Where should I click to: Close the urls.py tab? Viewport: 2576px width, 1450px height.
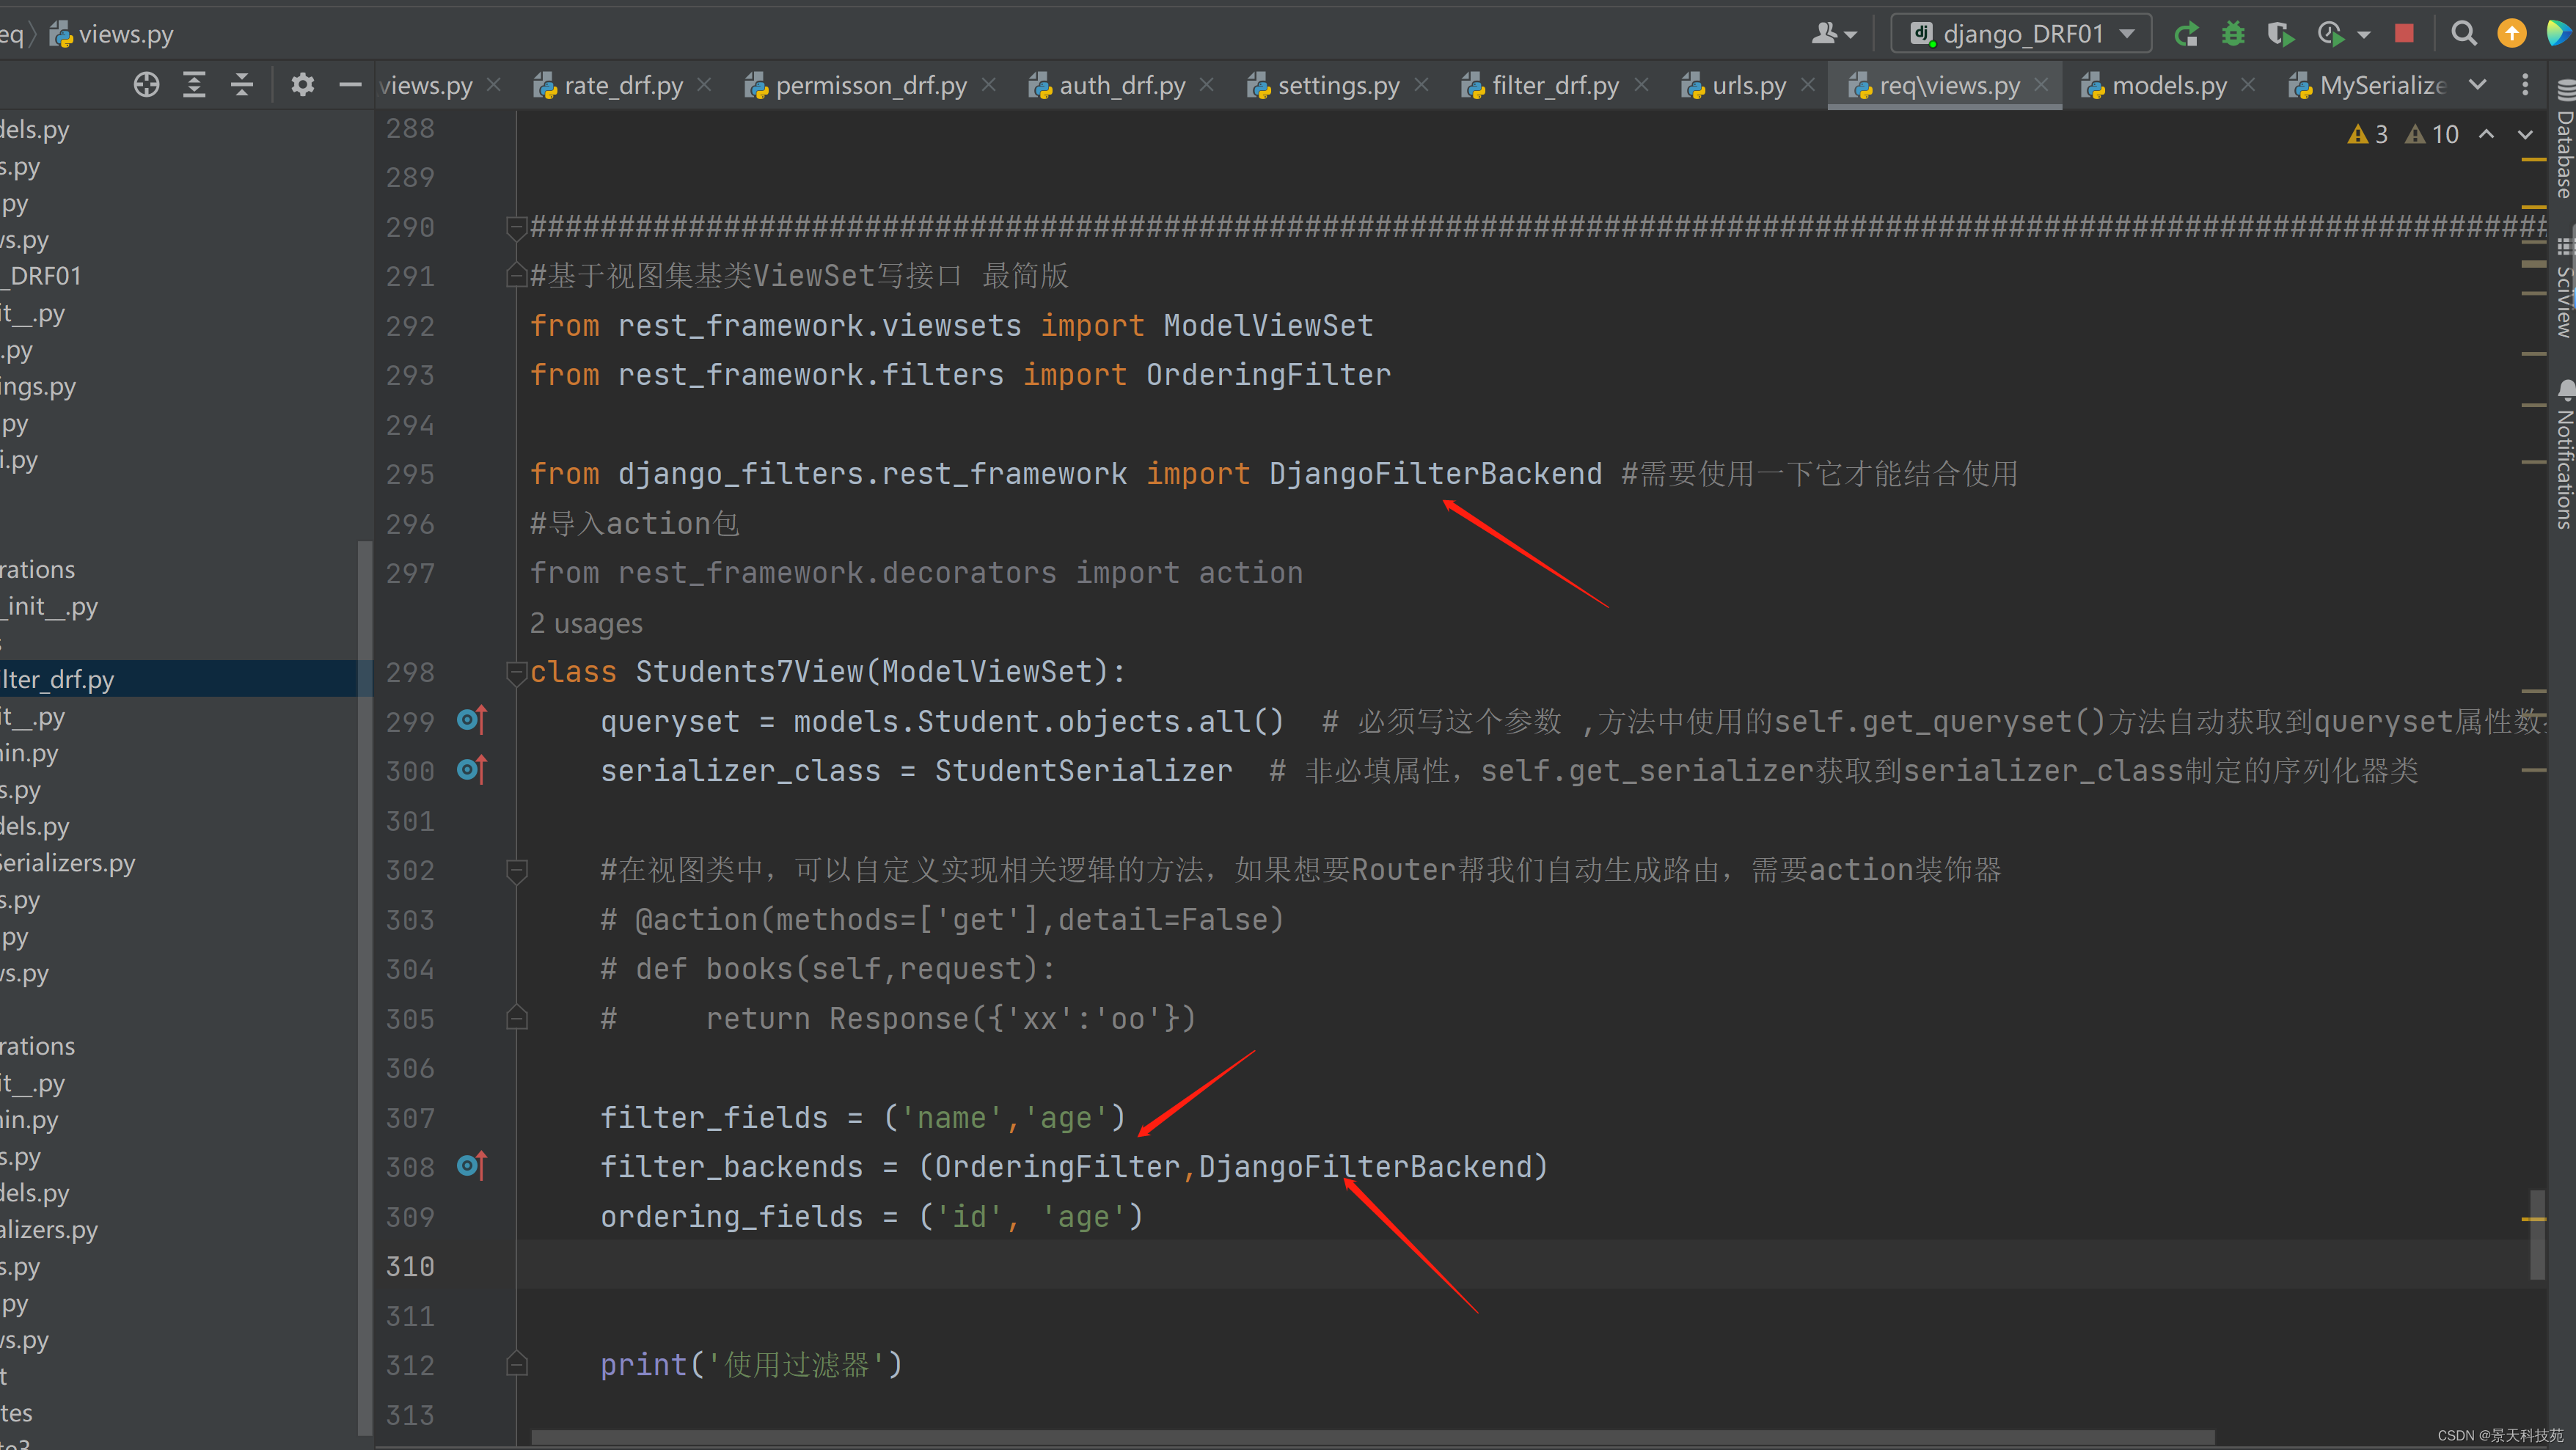pos(1807,85)
